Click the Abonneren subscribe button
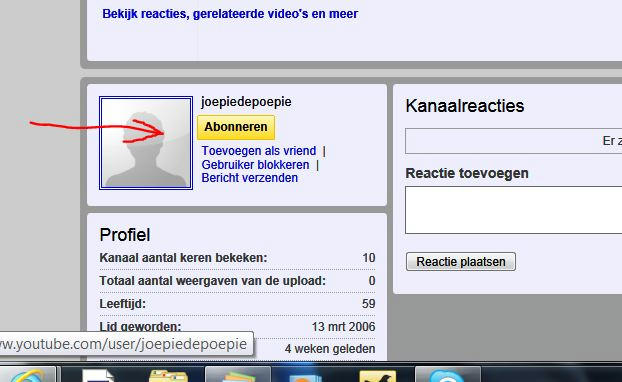The image size is (622, 382). (x=236, y=127)
